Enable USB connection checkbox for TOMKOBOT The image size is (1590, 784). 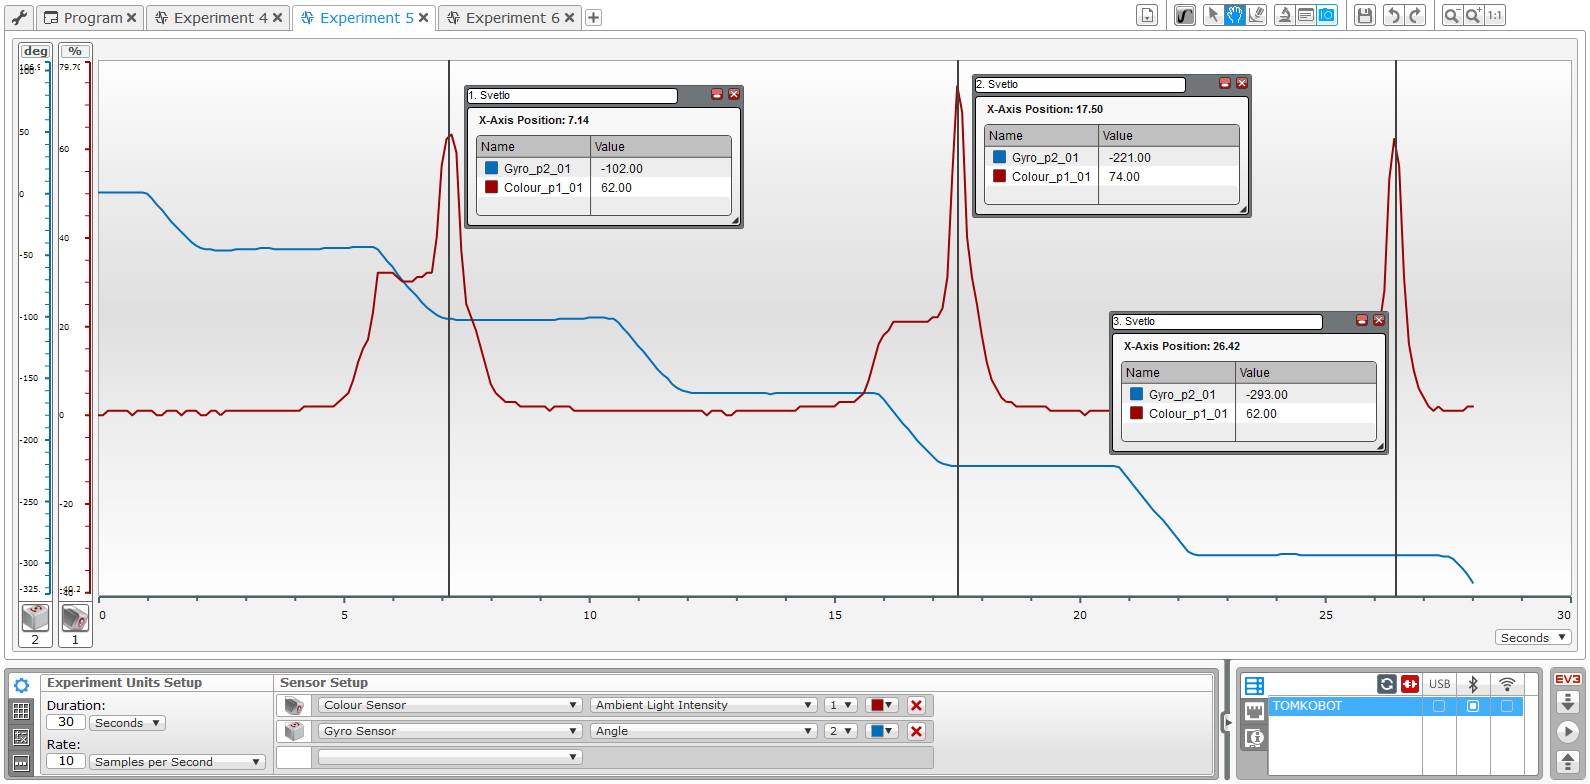click(1439, 706)
